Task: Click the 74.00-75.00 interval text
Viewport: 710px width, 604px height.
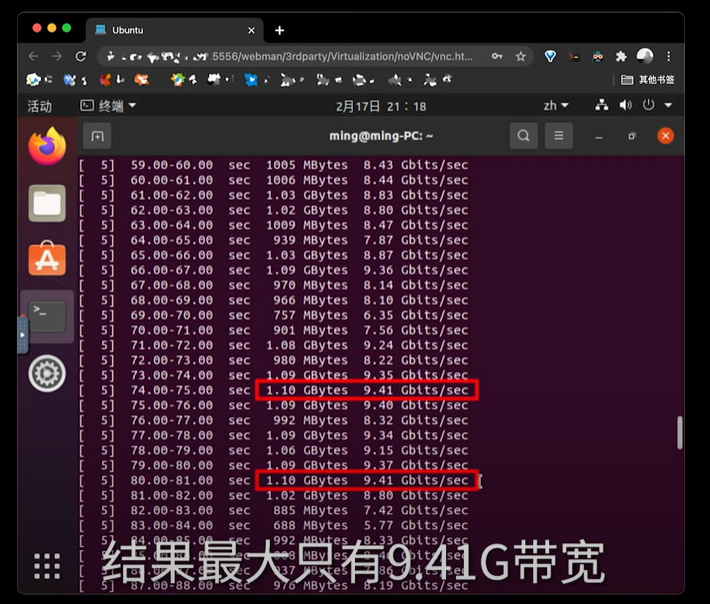Action: point(172,390)
